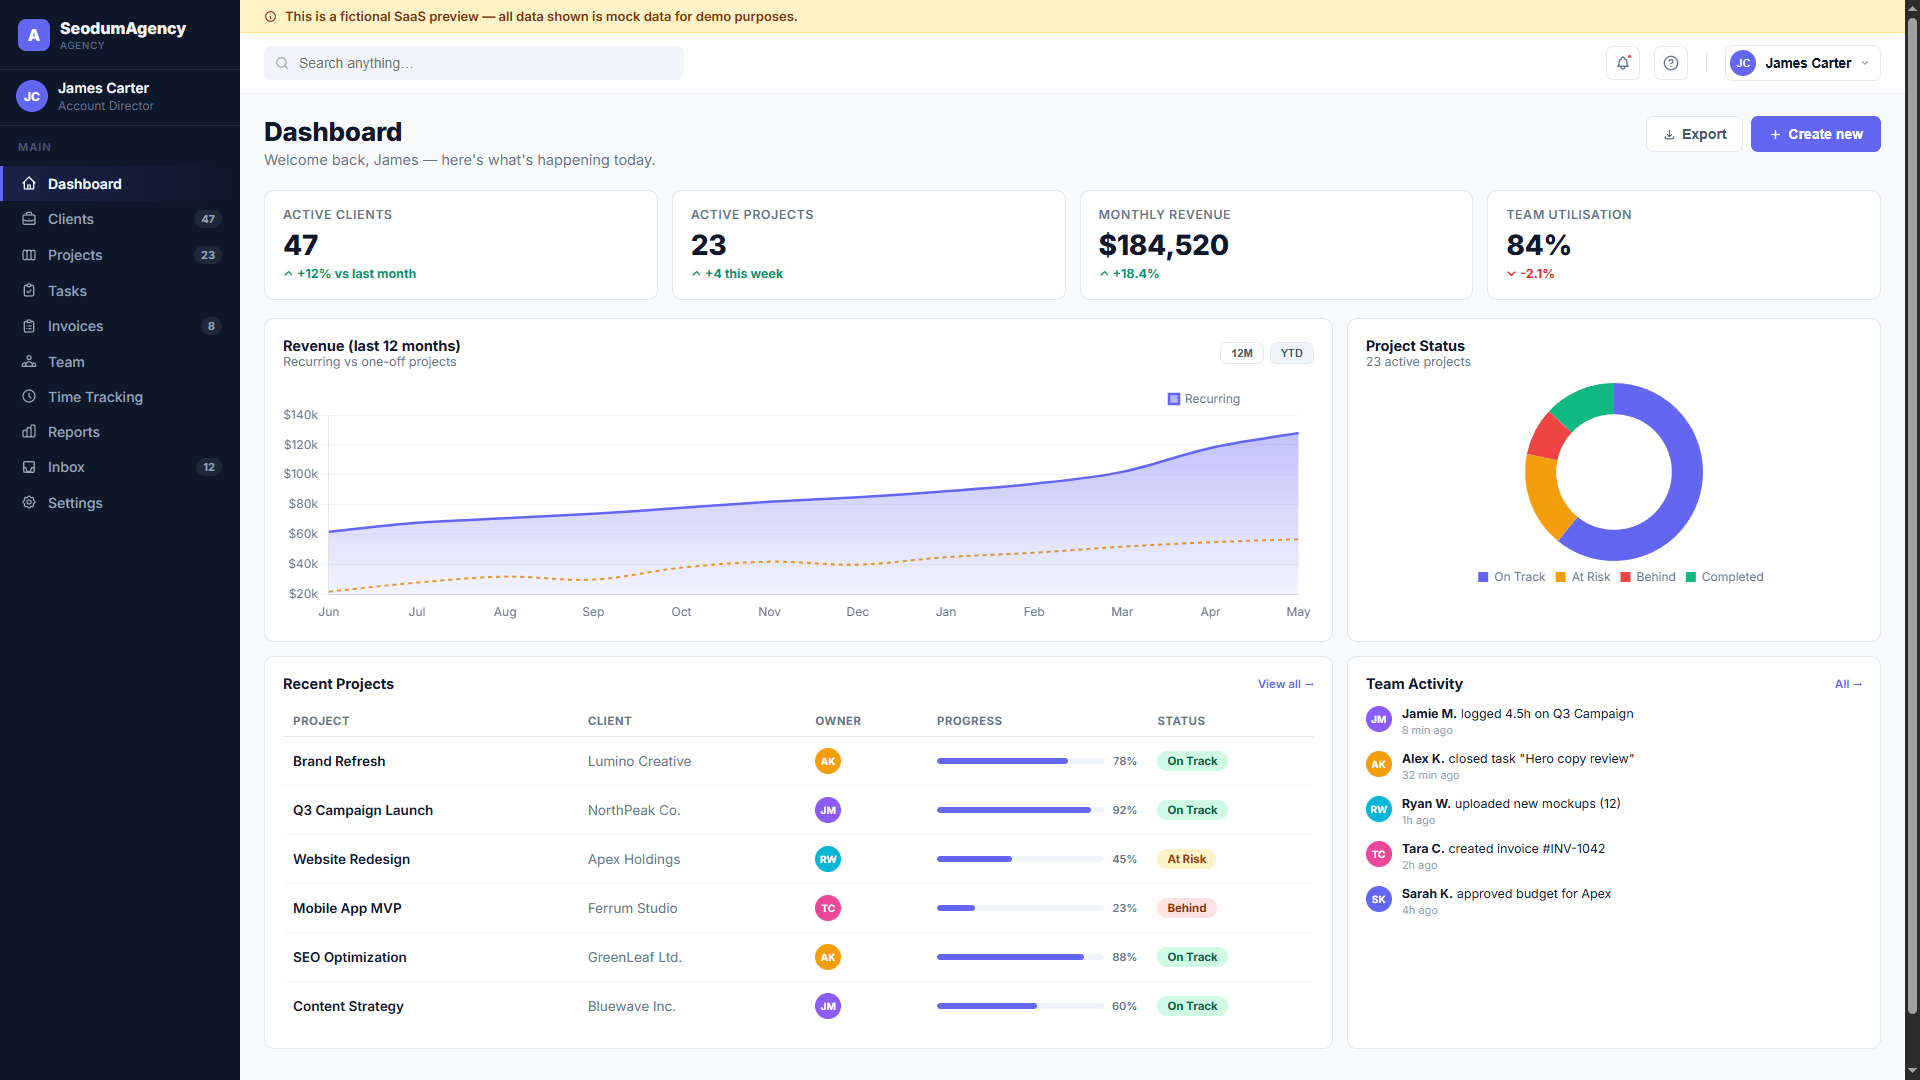Click Jamie M. avatar in Team Activity

pyautogui.click(x=1379, y=719)
